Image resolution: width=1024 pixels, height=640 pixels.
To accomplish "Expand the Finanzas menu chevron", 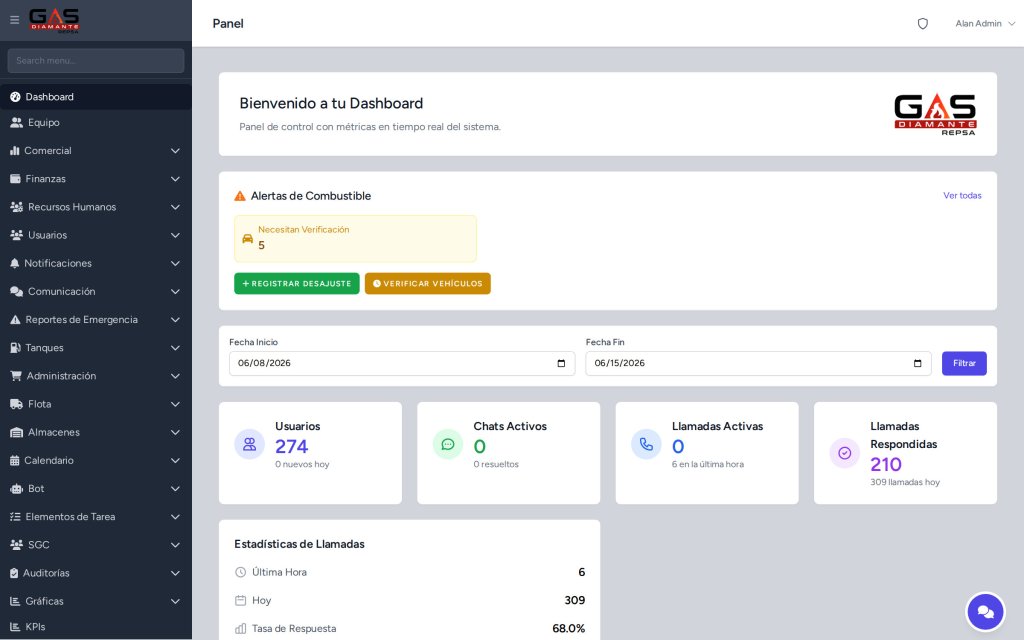I will coord(175,179).
